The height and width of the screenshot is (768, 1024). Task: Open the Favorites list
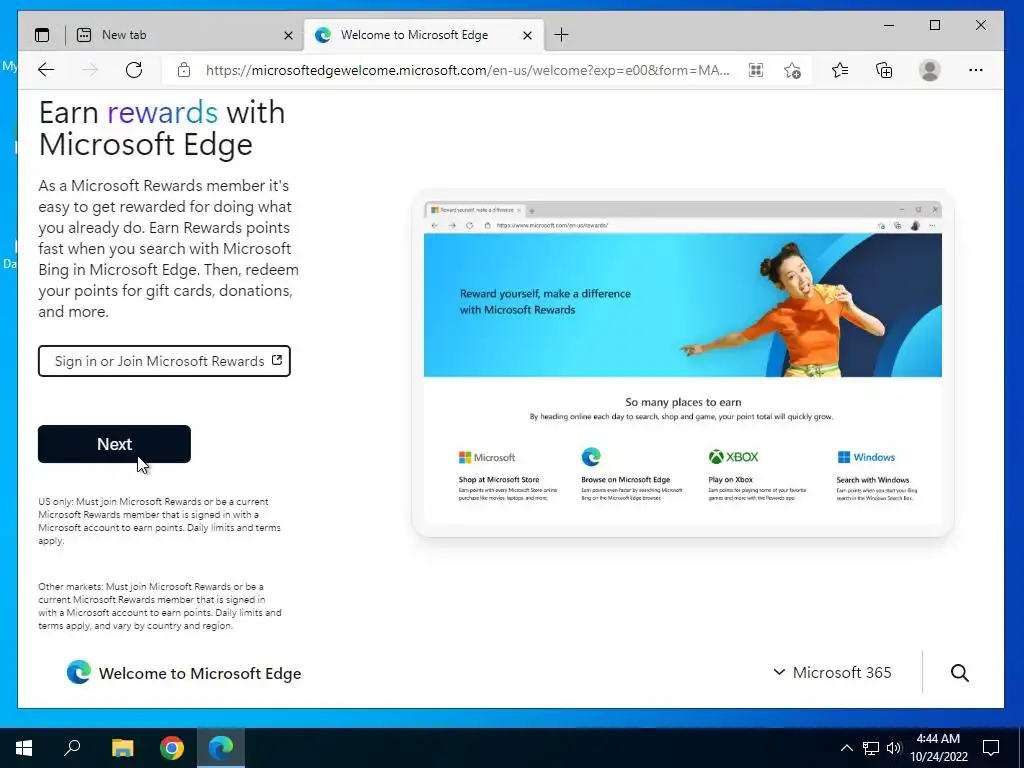840,70
